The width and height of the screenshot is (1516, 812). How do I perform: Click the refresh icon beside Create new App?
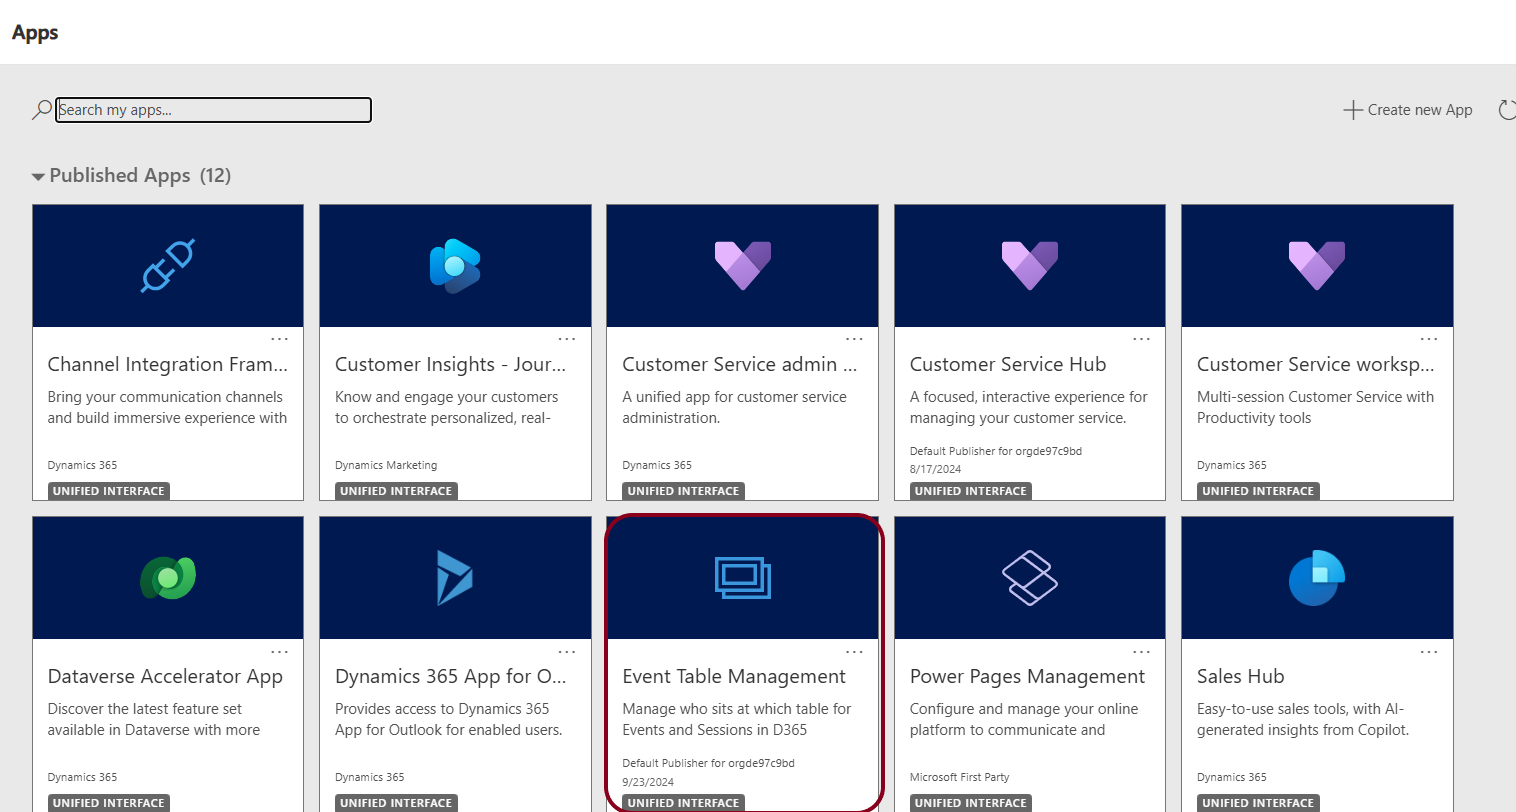tap(1506, 110)
